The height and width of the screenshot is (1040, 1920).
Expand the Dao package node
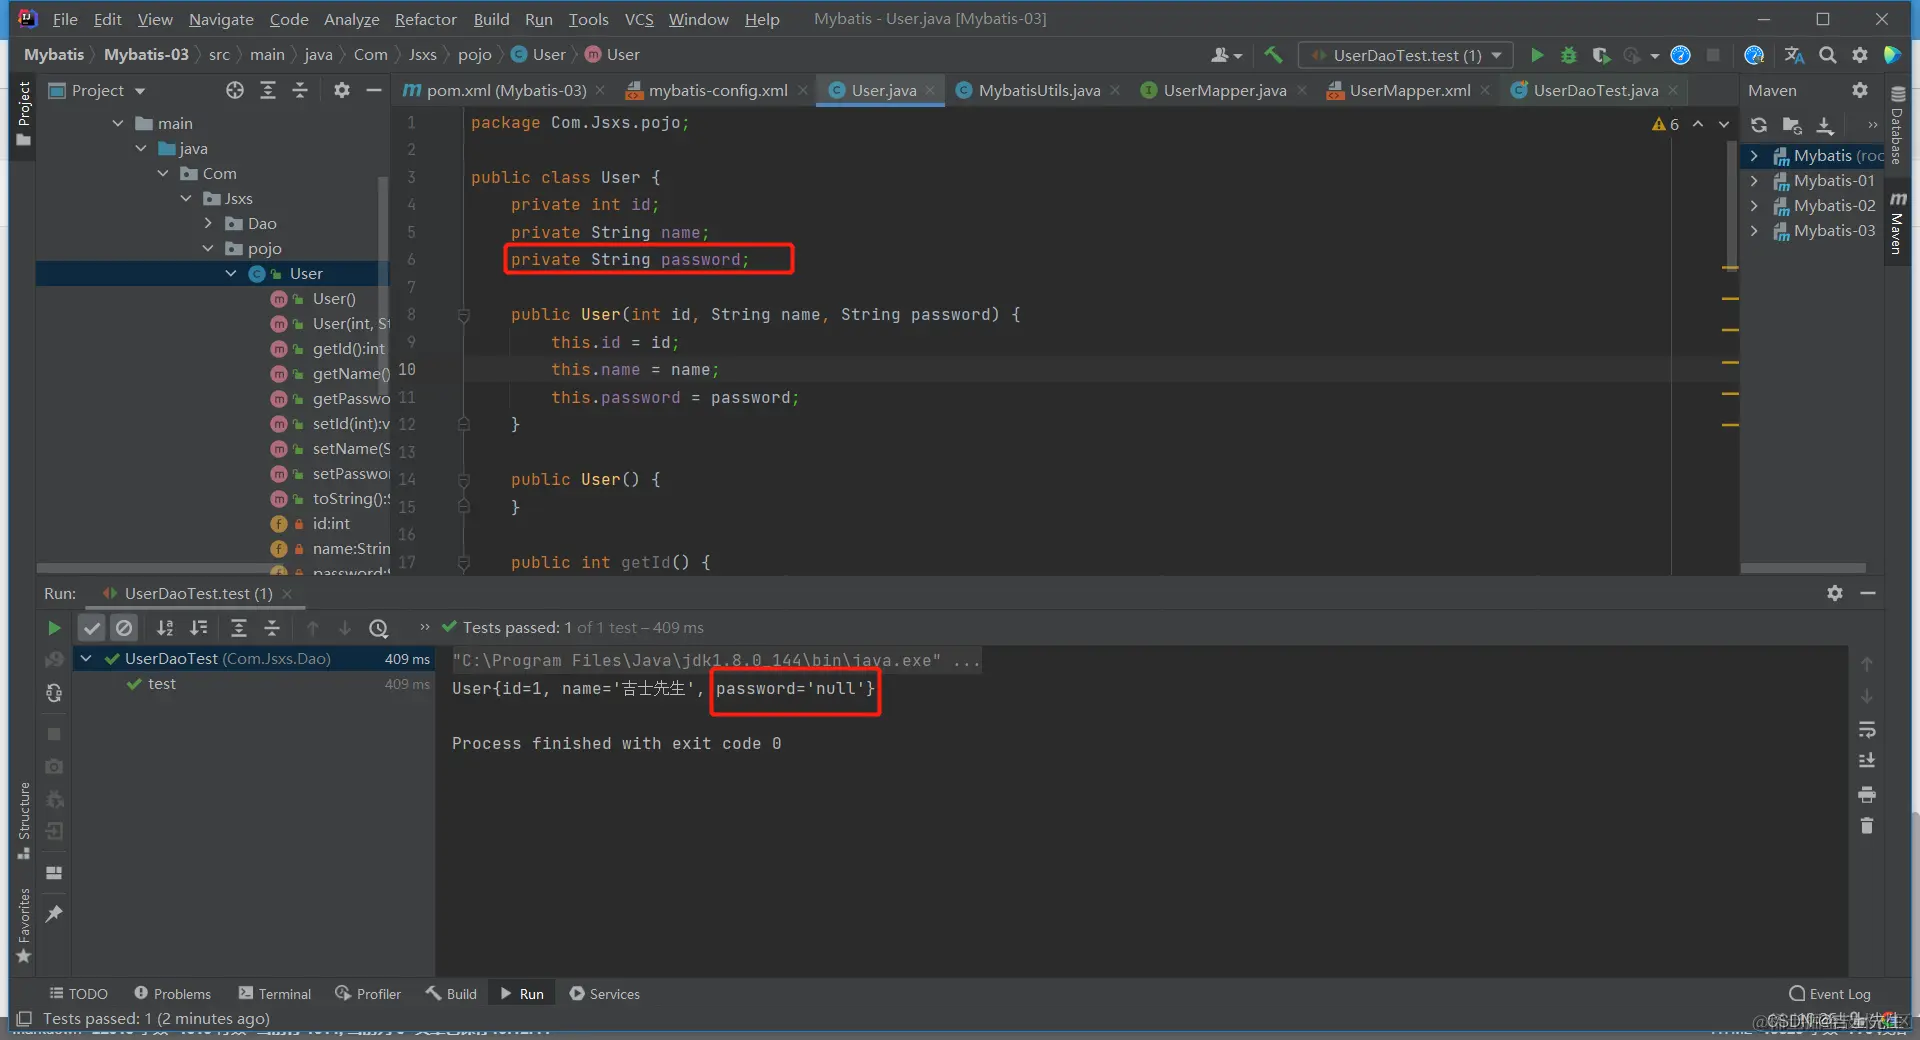tap(208, 223)
